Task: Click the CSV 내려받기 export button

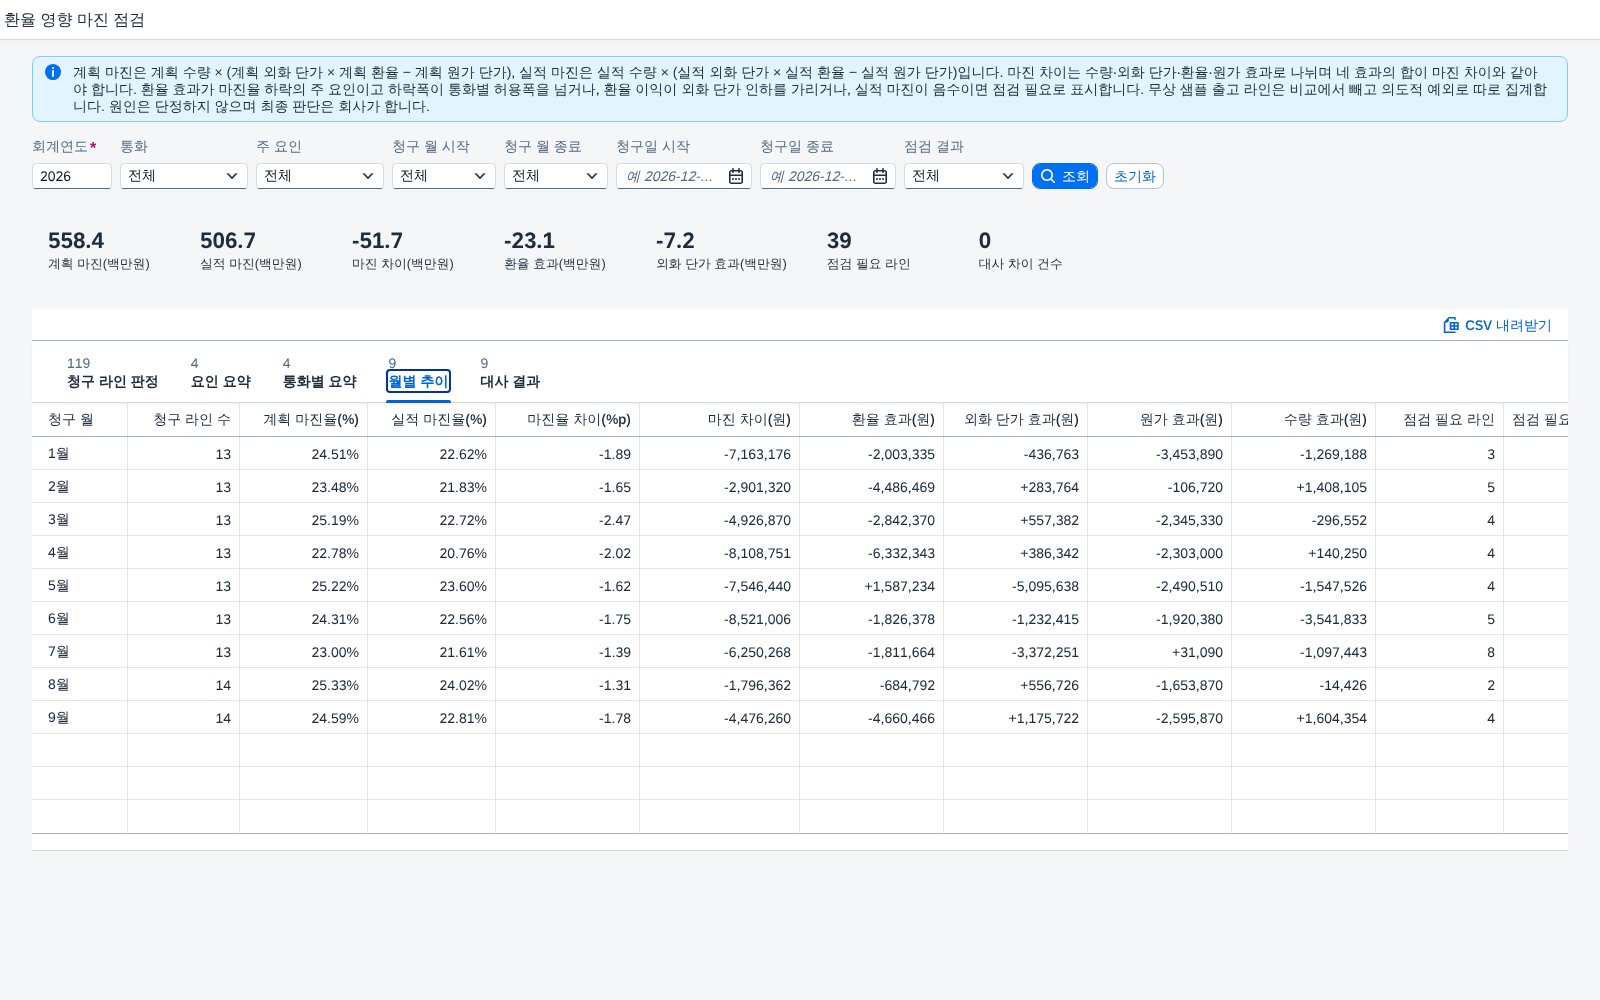Action: coord(1497,325)
